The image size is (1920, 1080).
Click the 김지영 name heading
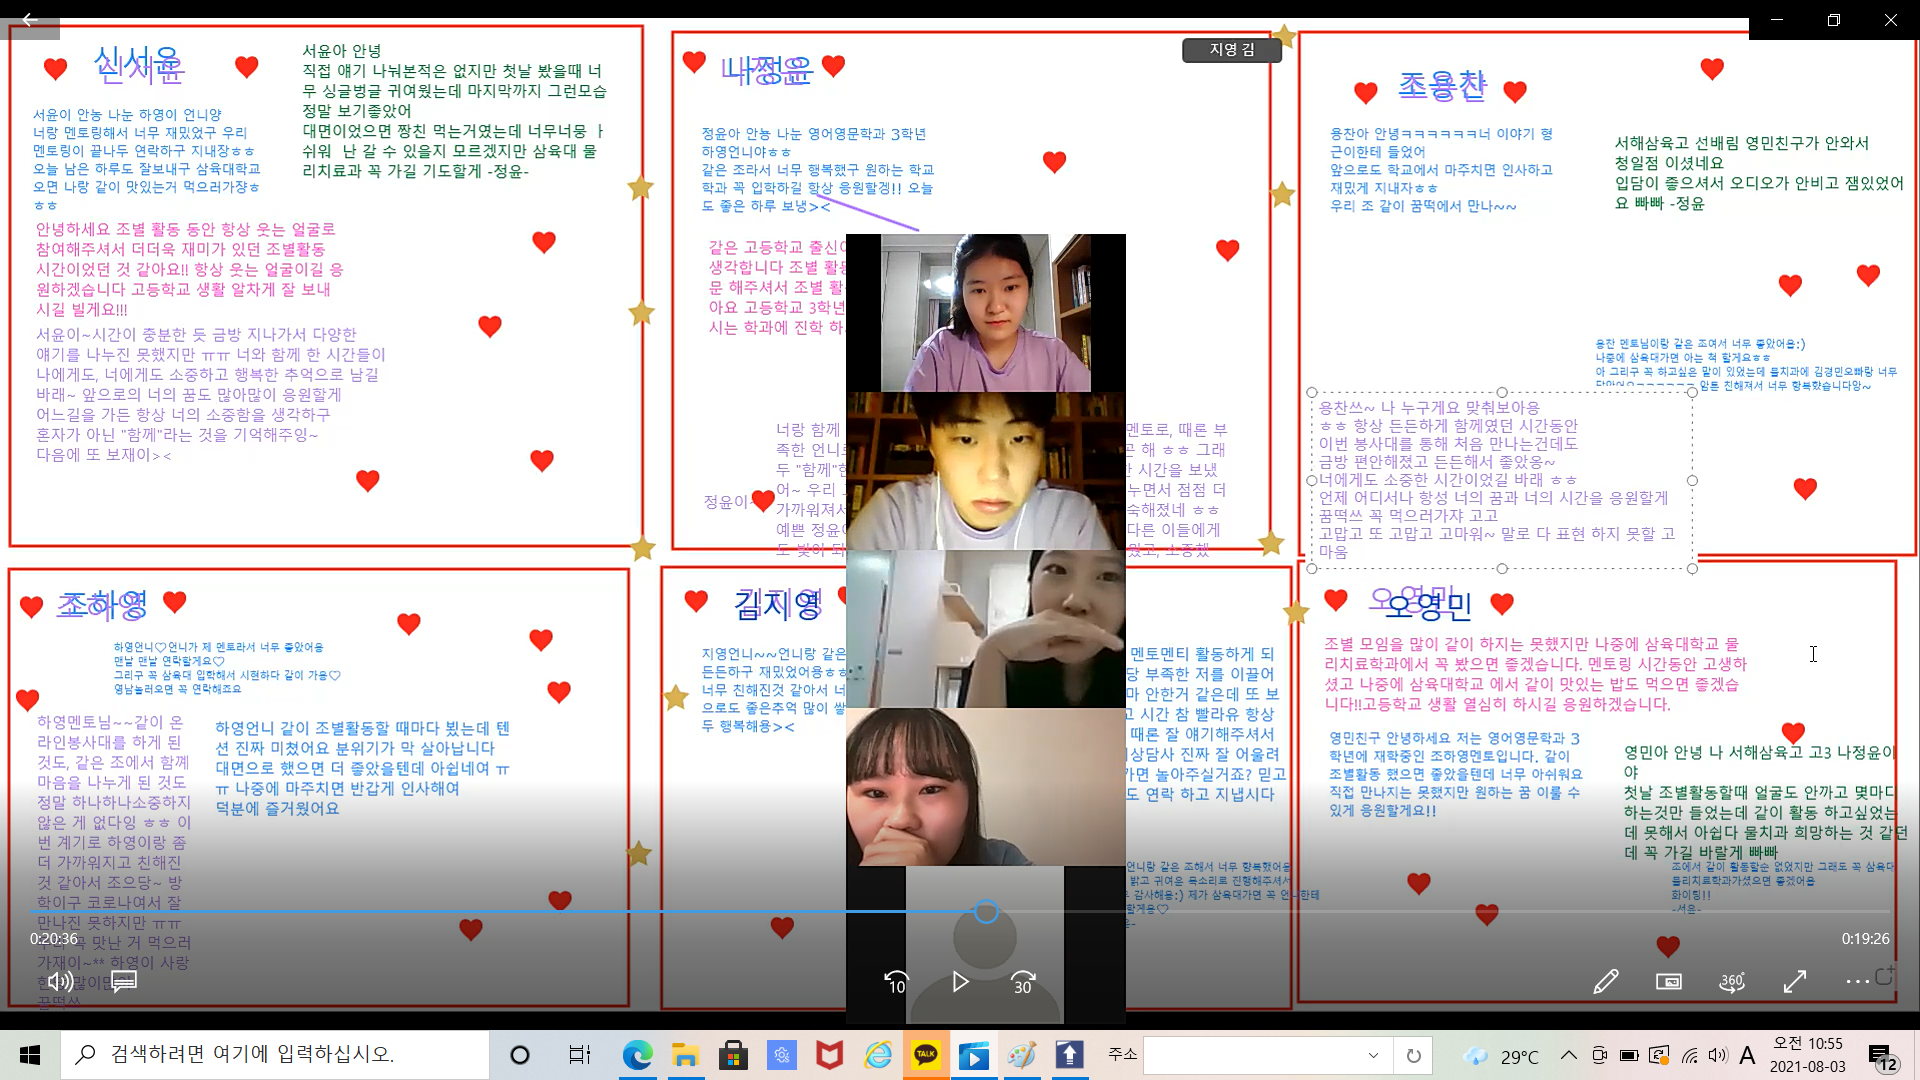point(778,604)
